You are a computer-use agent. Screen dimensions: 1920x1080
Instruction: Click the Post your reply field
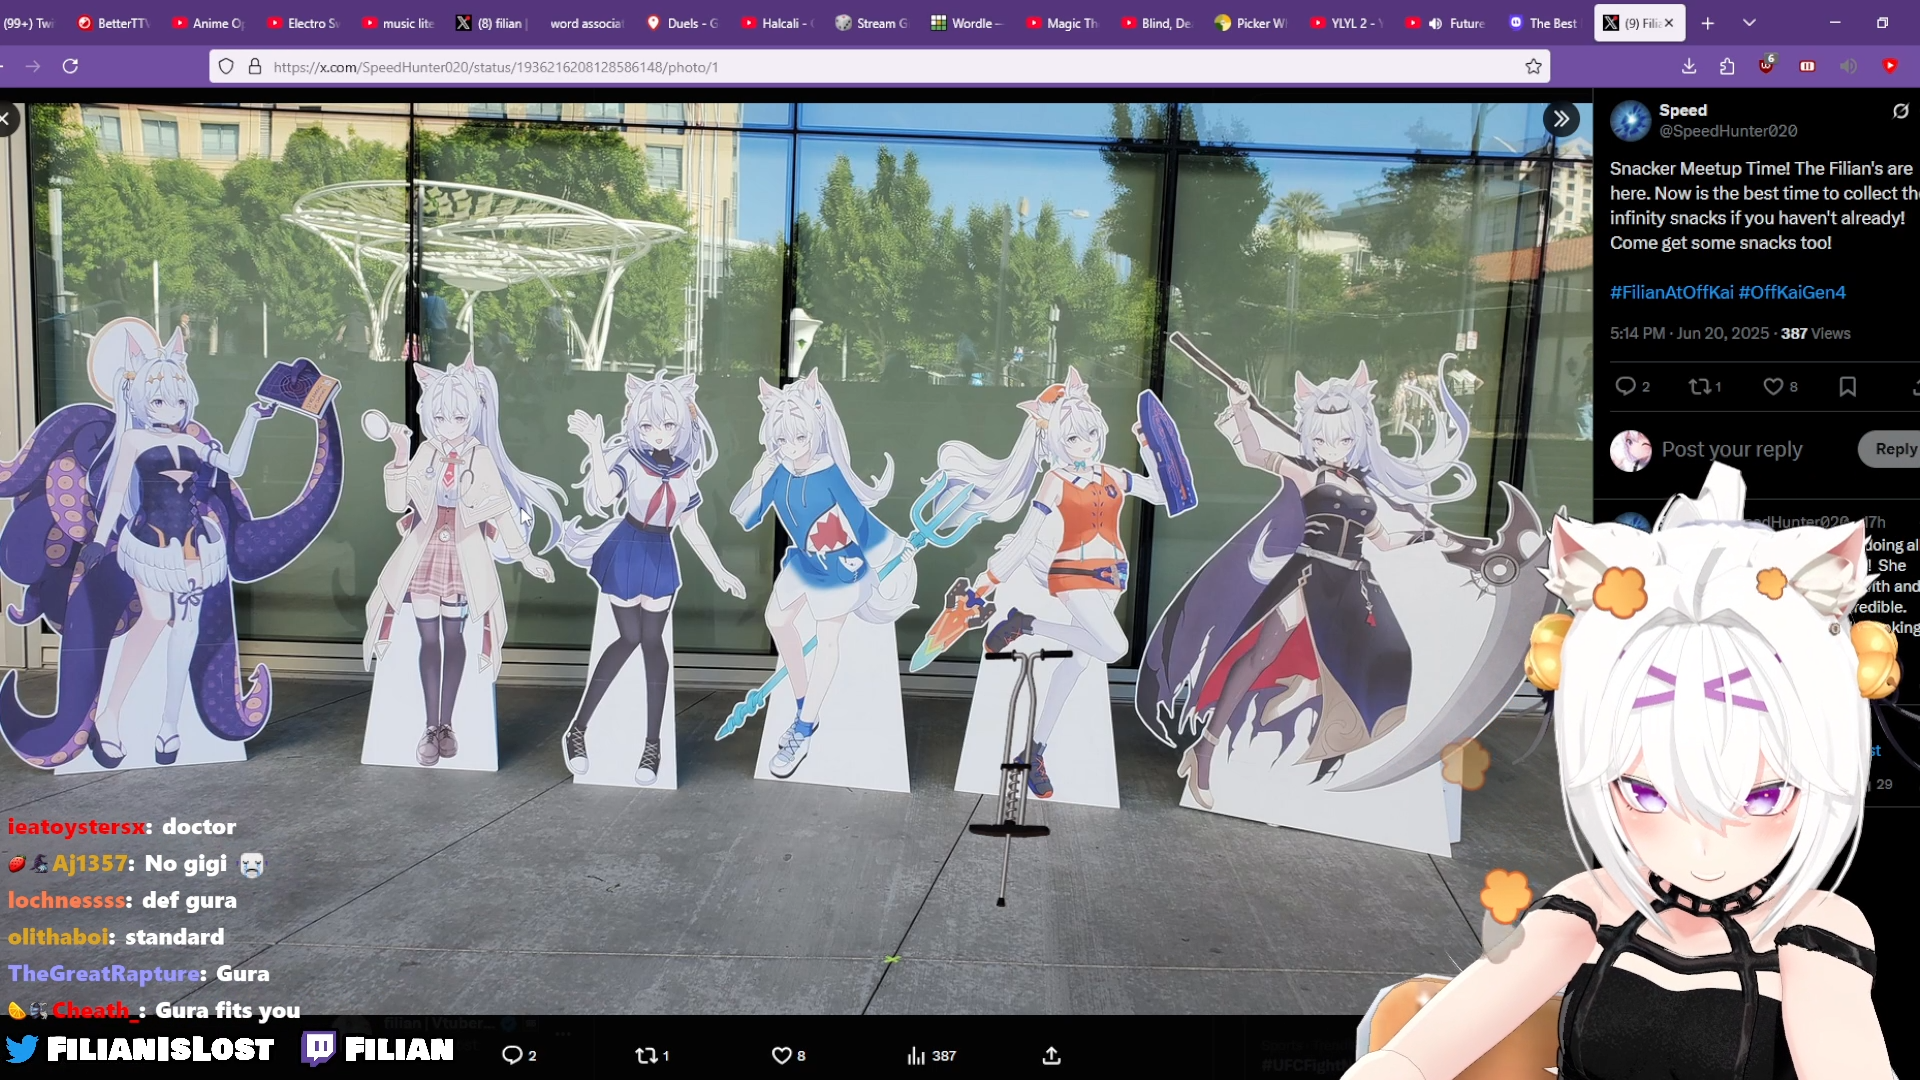point(1731,450)
